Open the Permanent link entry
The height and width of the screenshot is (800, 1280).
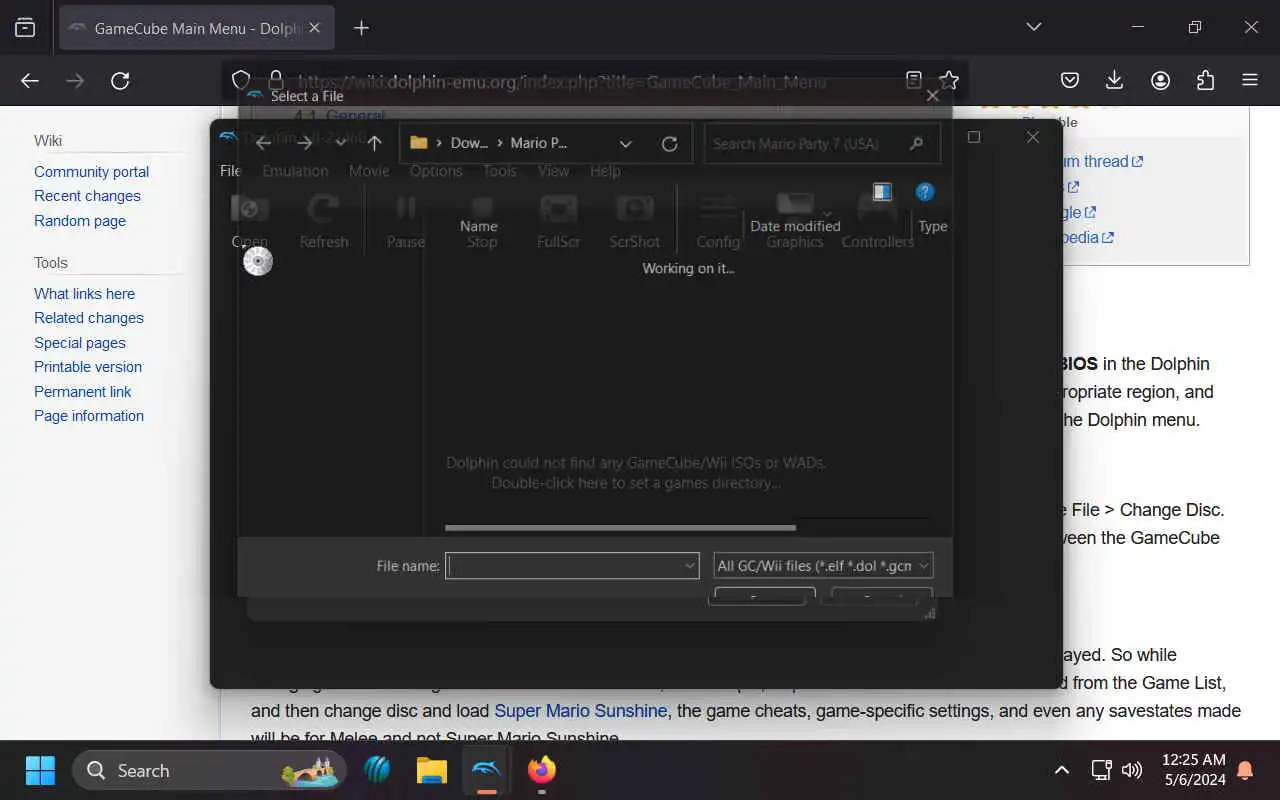pyautogui.click(x=83, y=392)
